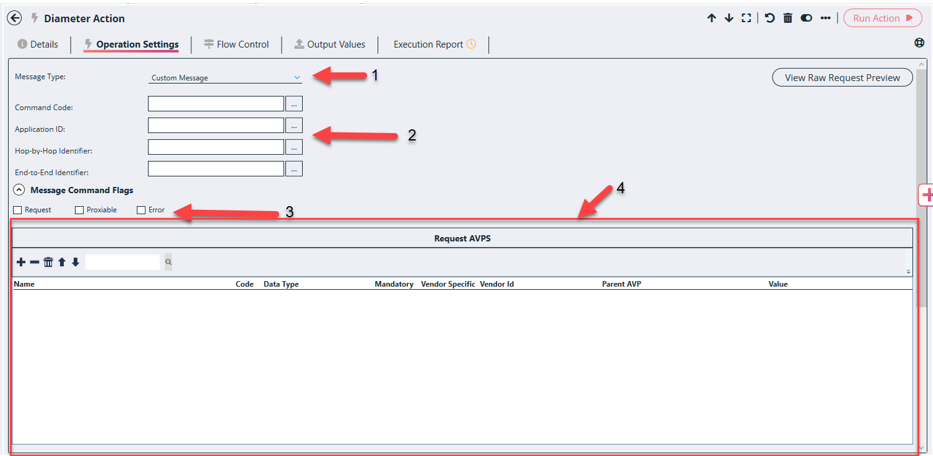
Task: Open the Command Code ellipsis picker
Action: pyautogui.click(x=293, y=104)
